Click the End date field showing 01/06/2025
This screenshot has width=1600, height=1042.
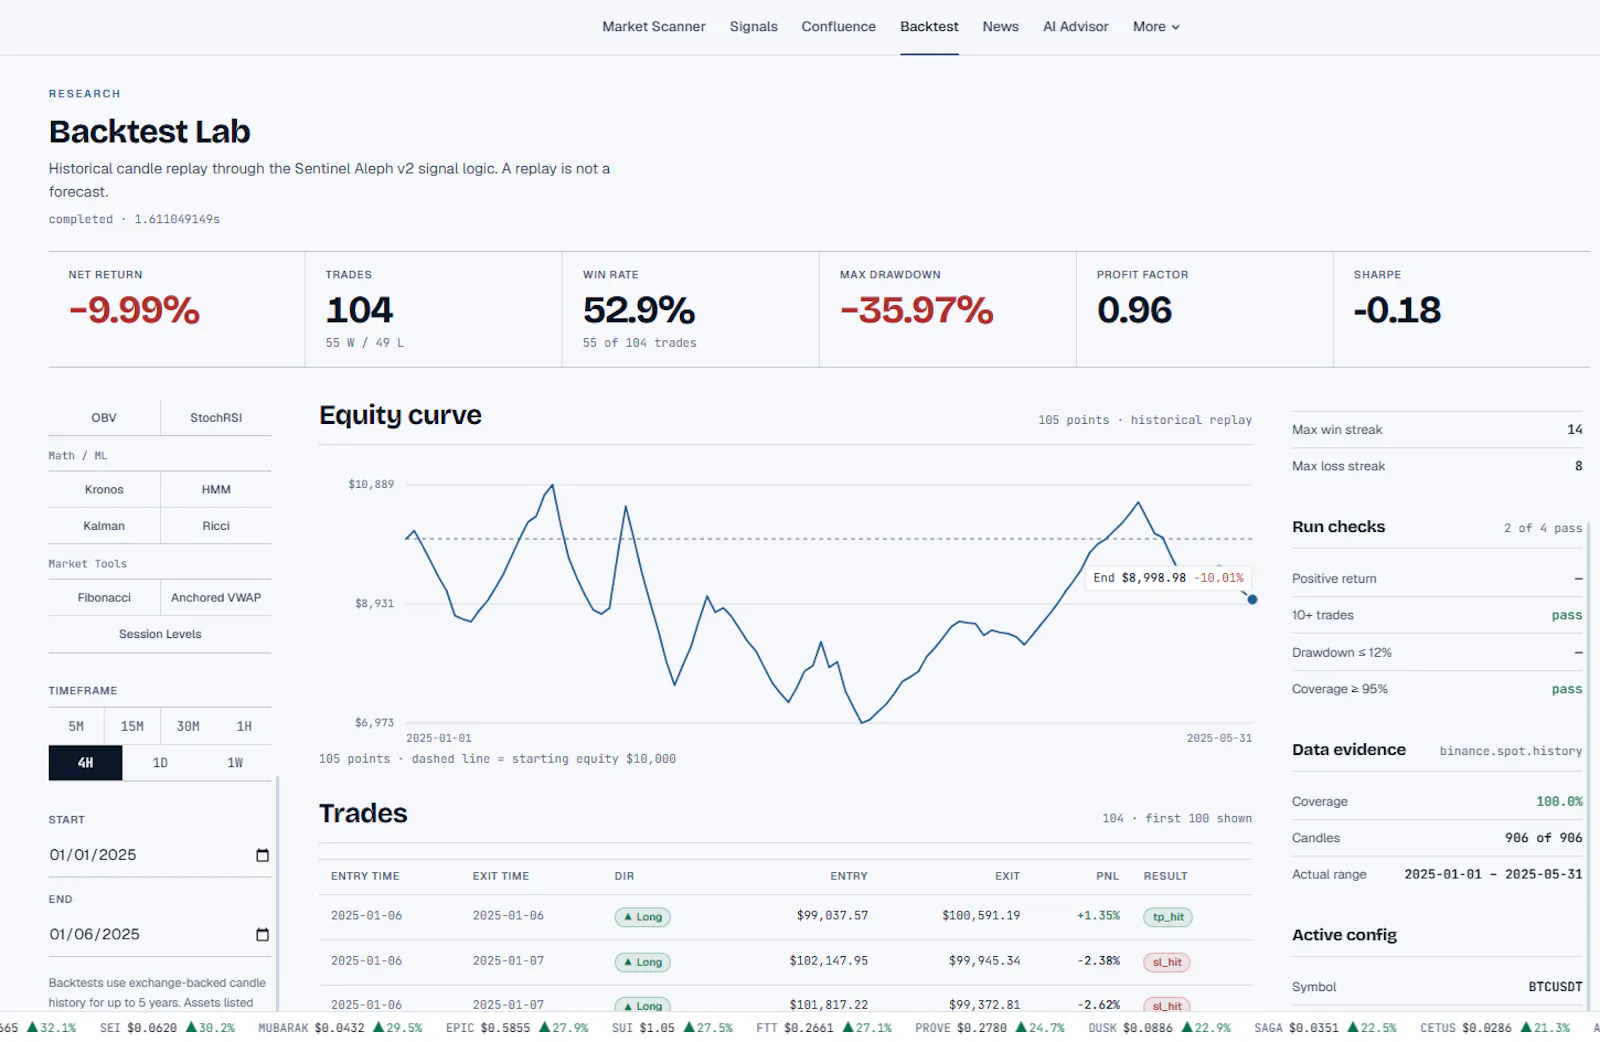point(160,935)
